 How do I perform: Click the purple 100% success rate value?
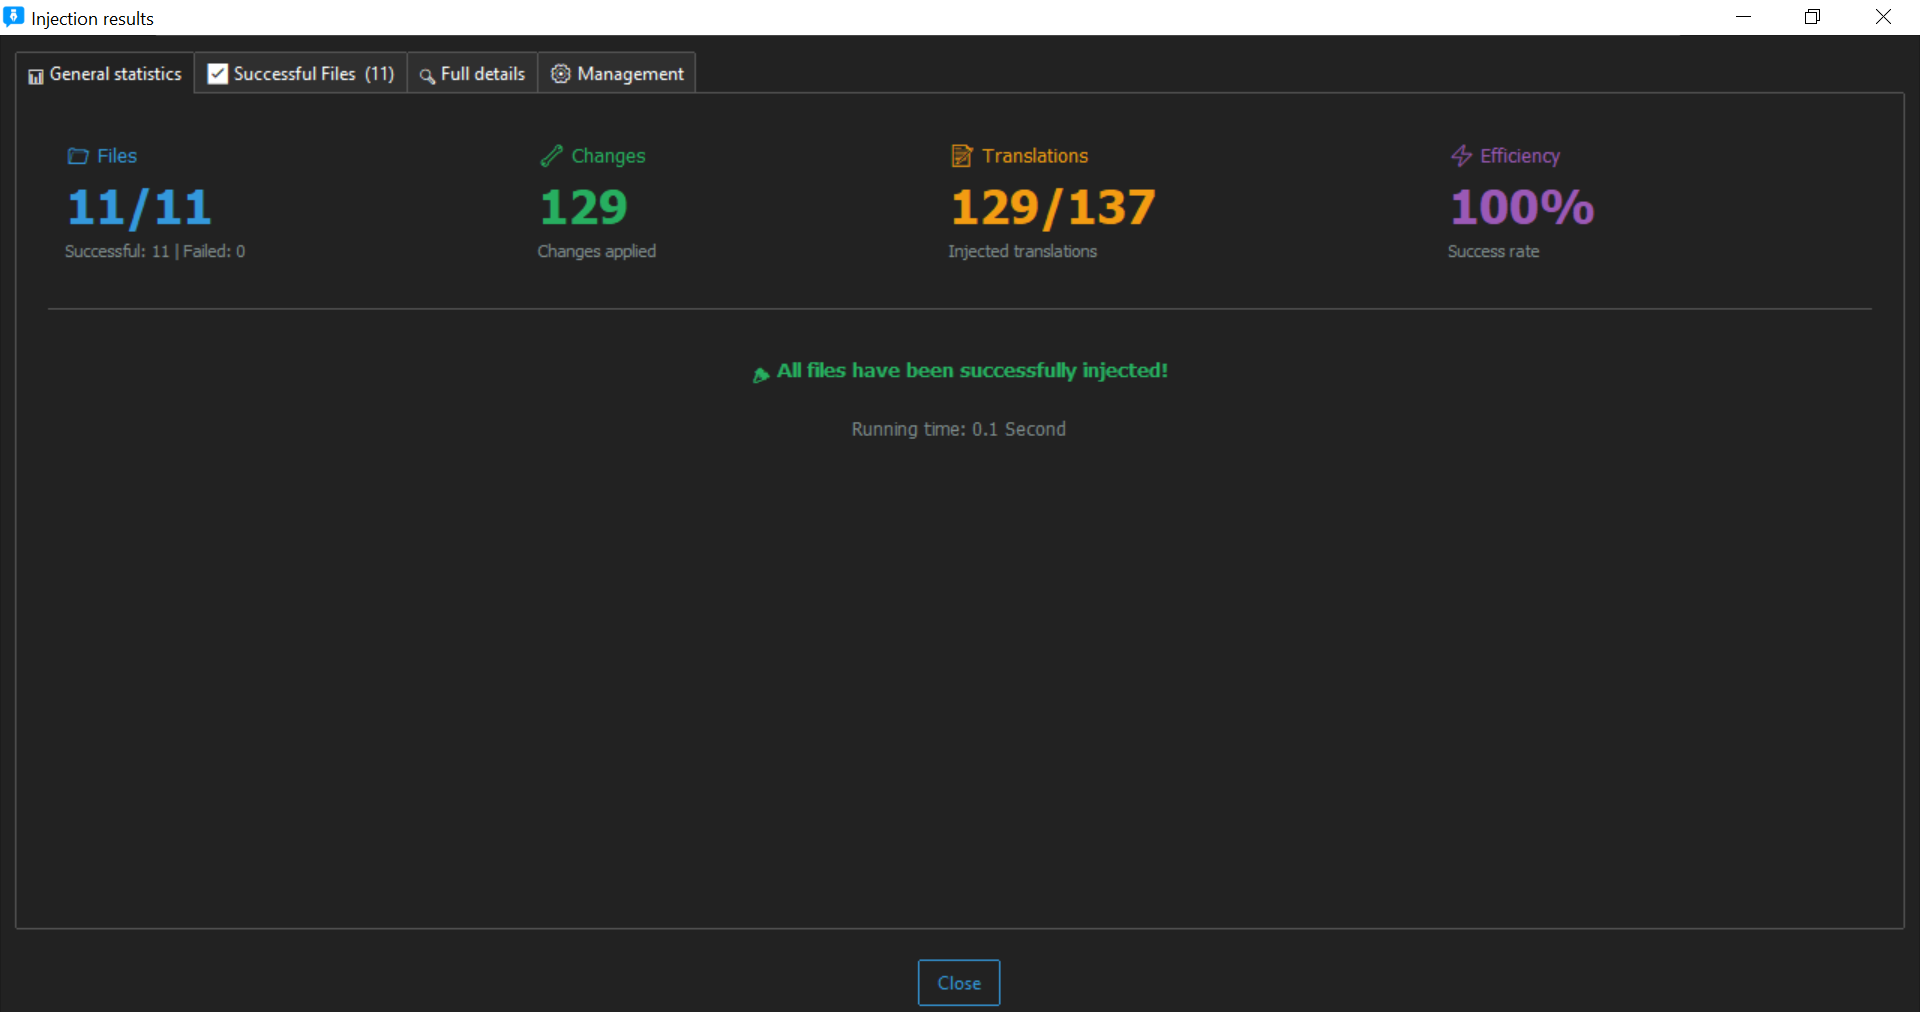pyautogui.click(x=1521, y=208)
